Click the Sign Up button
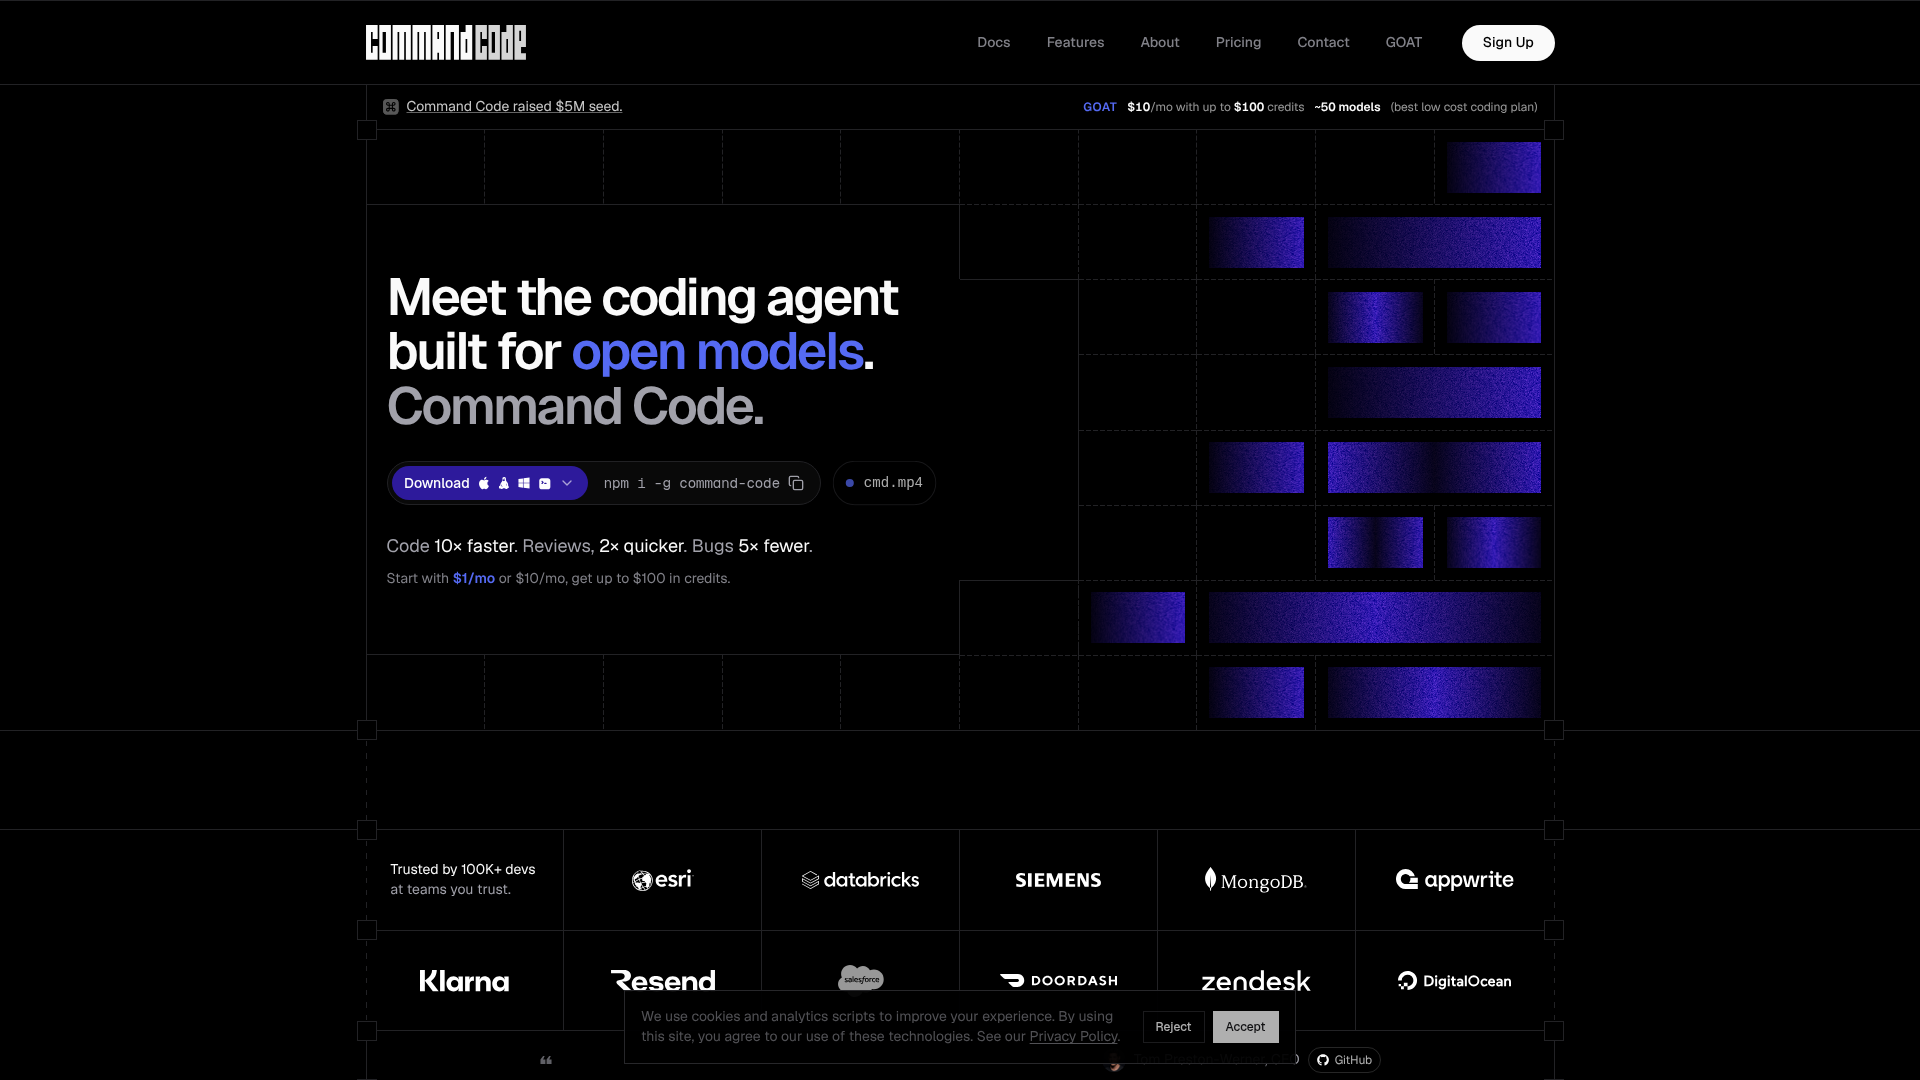This screenshot has width=1920, height=1080. coord(1508,43)
